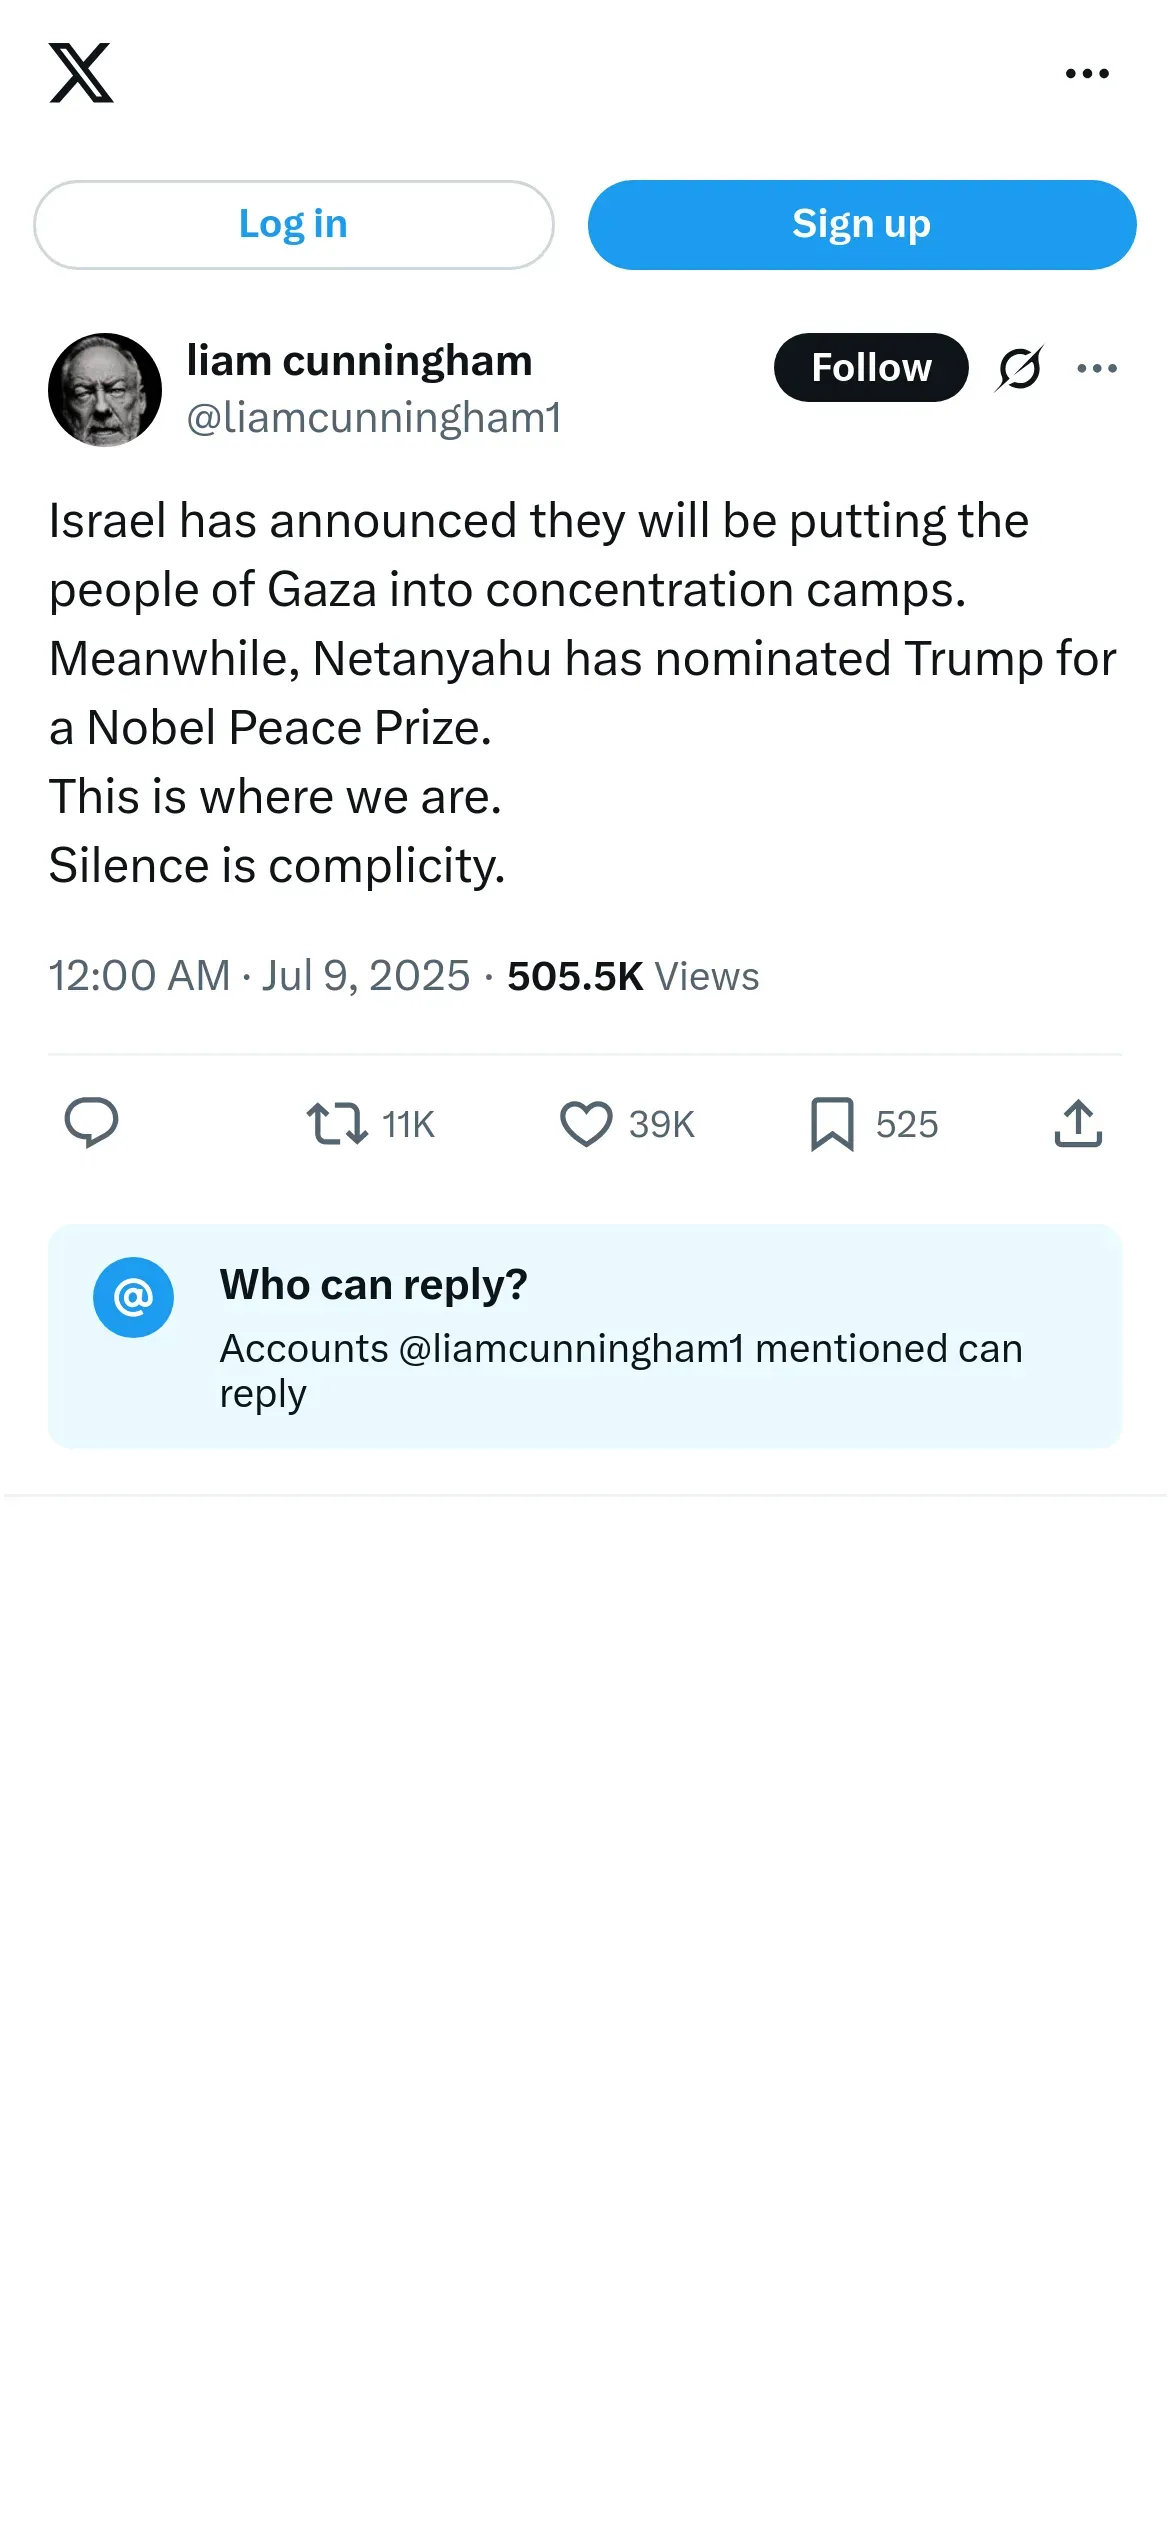Bookmark this post

[832, 1123]
